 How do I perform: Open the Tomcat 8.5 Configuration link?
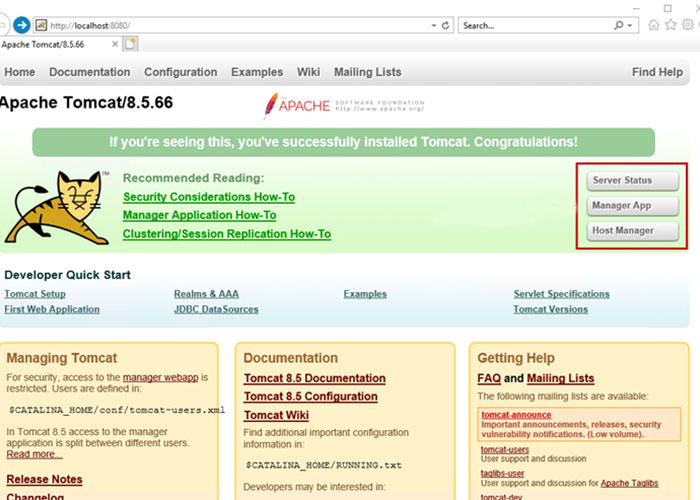[311, 396]
